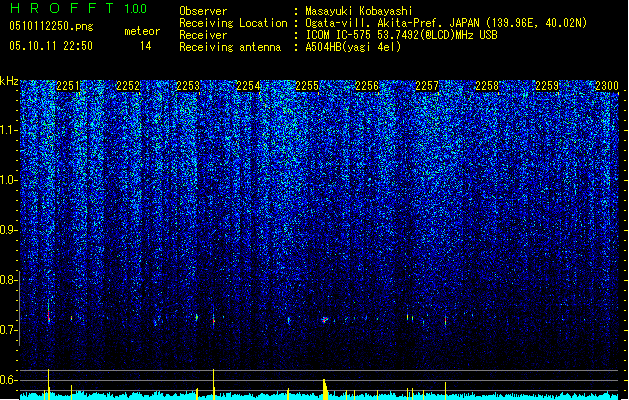
Task: Click the kHz axis unit label
Action: (9, 81)
